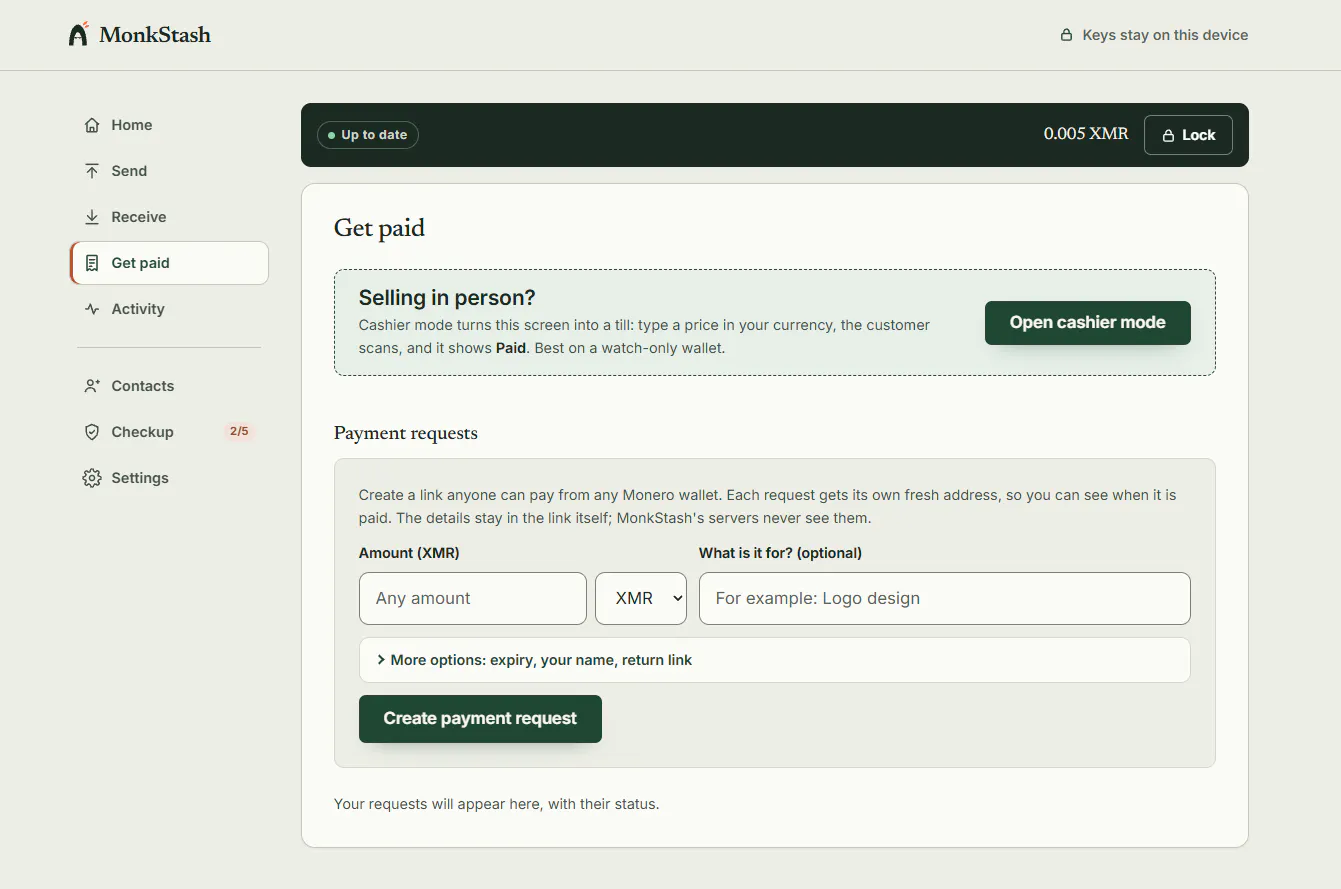Click the What is it for? (optional) label
The width and height of the screenshot is (1341, 889).
780,553
